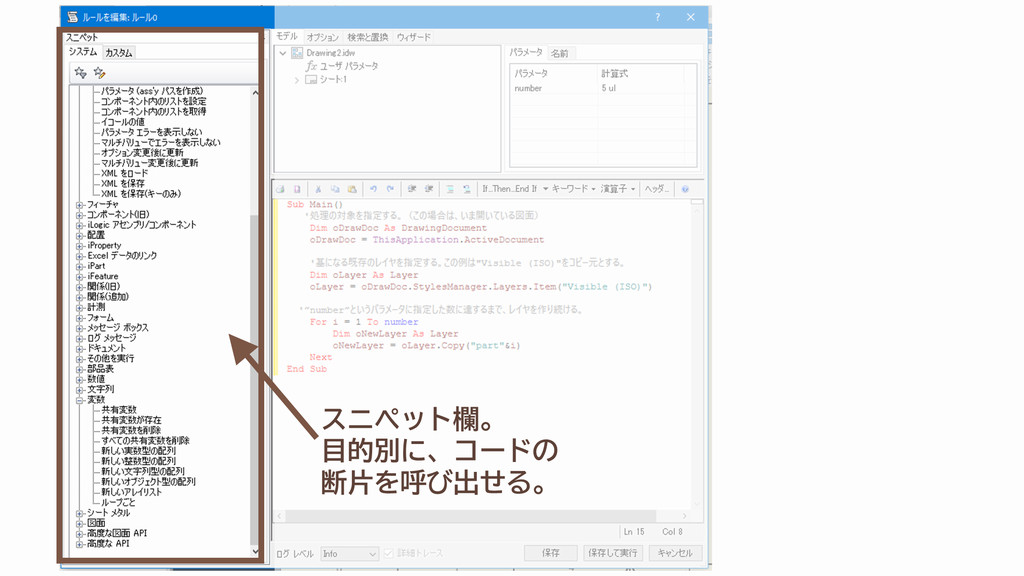Click the add snippet star icon

81,72
